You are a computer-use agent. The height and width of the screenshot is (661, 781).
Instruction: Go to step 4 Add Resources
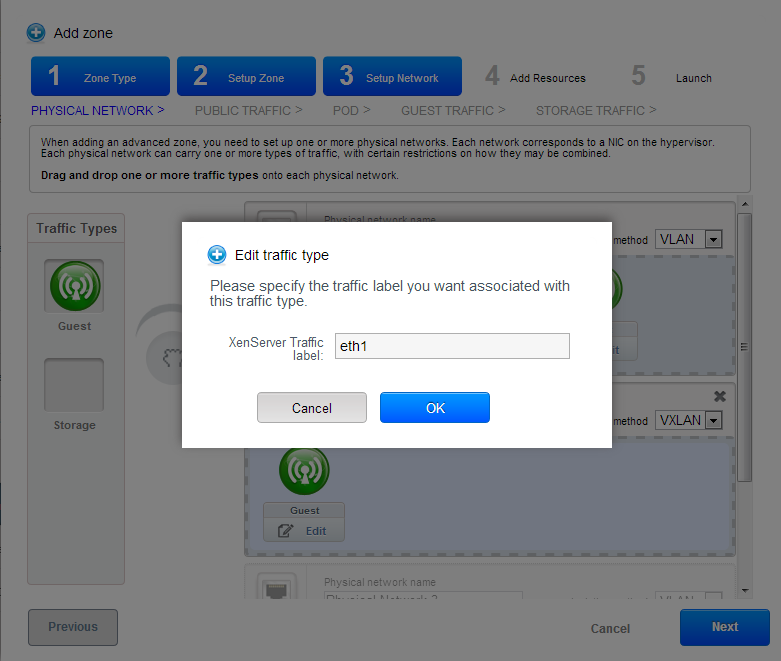coord(536,76)
